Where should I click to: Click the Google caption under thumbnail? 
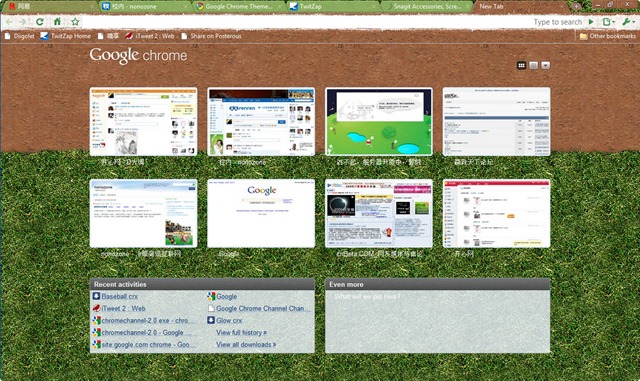pyautogui.click(x=229, y=254)
